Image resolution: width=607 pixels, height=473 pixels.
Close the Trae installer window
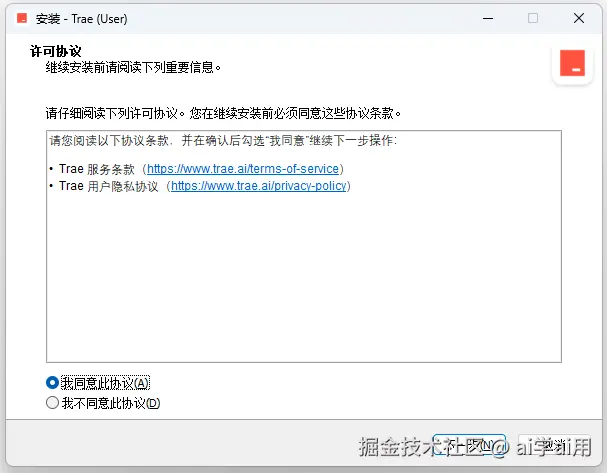[579, 18]
